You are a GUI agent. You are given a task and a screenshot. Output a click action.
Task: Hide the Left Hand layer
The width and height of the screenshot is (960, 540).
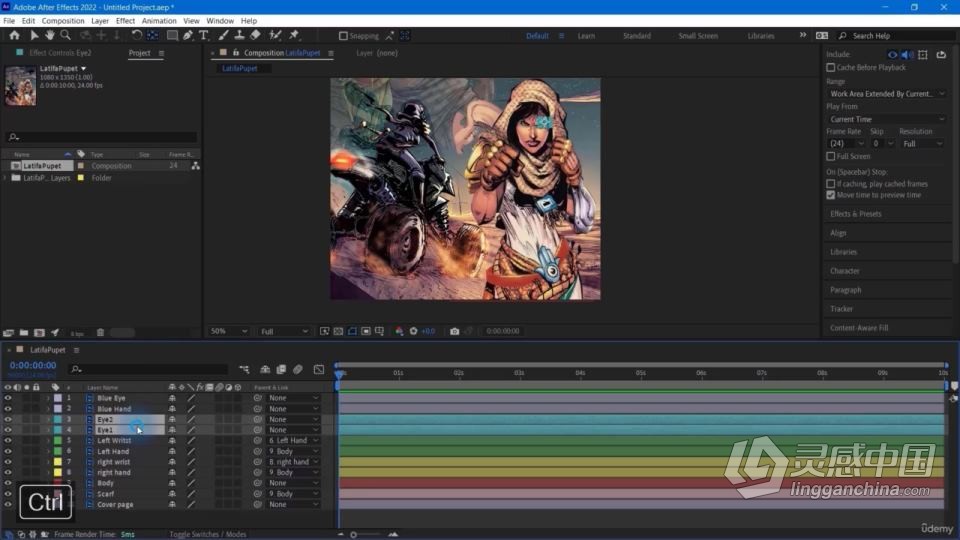tap(8, 451)
